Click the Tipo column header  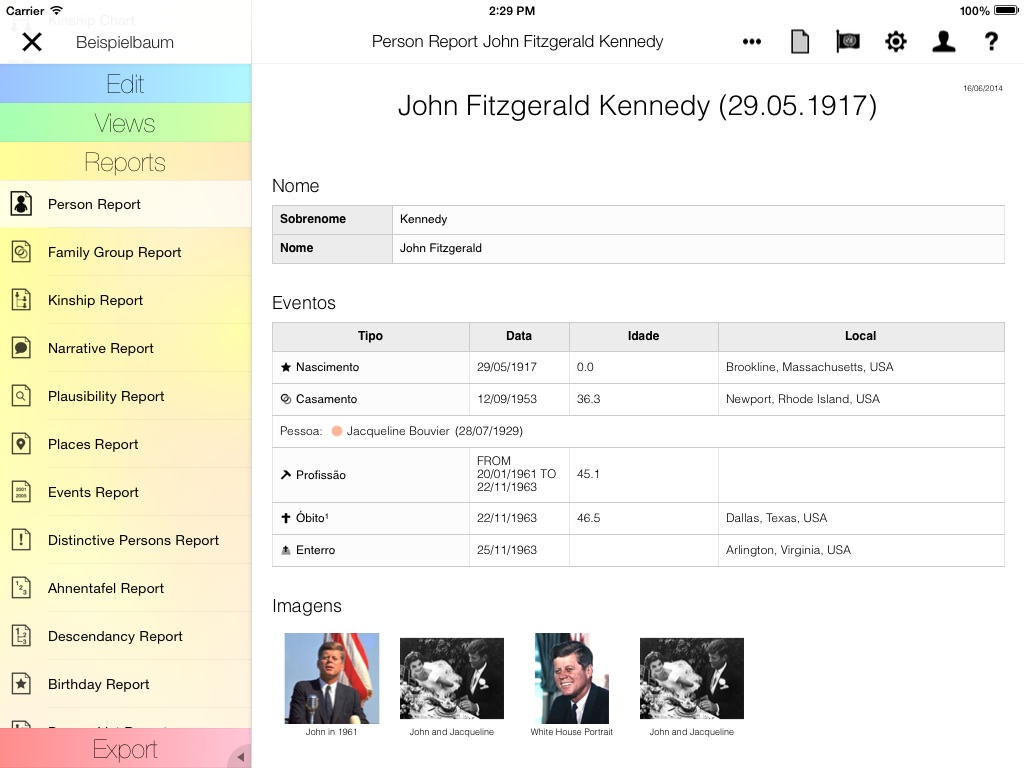(x=370, y=336)
